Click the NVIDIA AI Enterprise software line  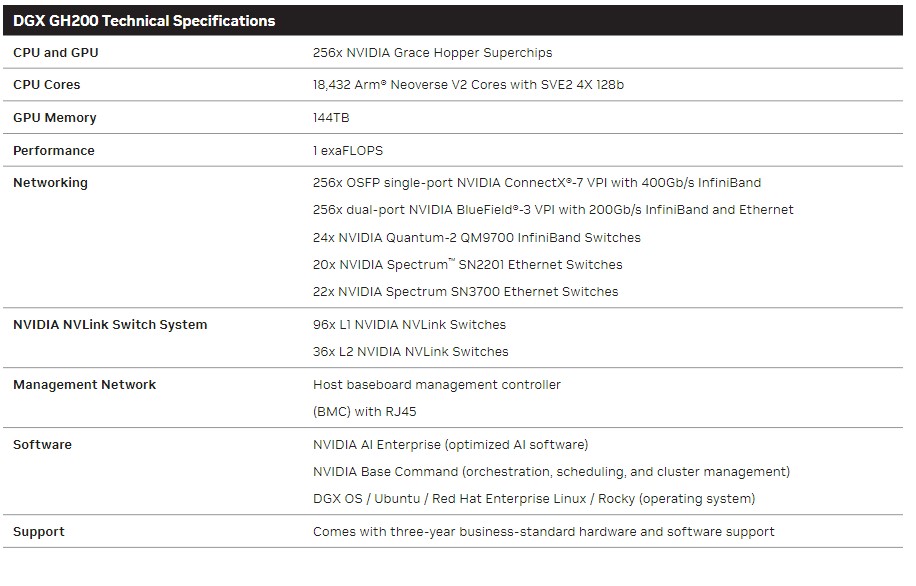(x=450, y=445)
